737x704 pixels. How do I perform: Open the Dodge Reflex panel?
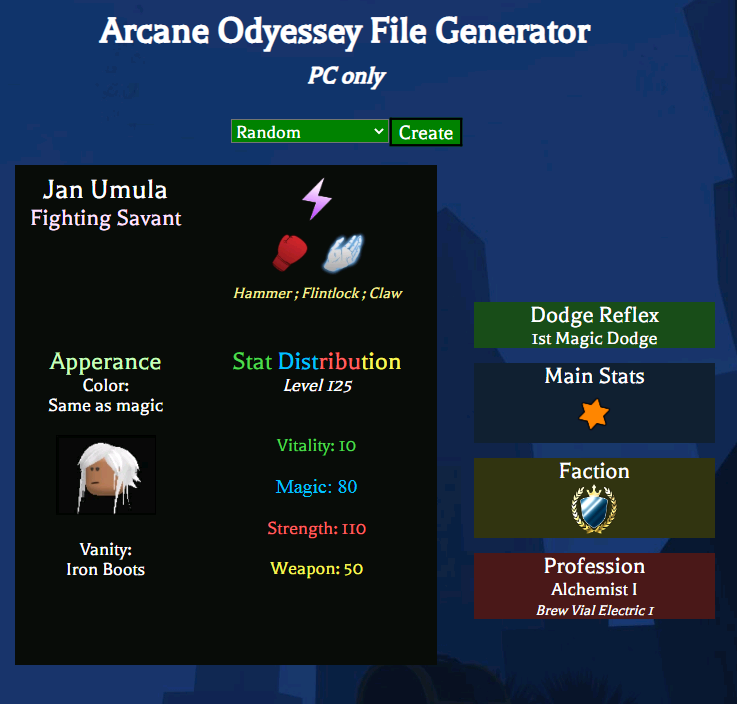pyautogui.click(x=594, y=325)
